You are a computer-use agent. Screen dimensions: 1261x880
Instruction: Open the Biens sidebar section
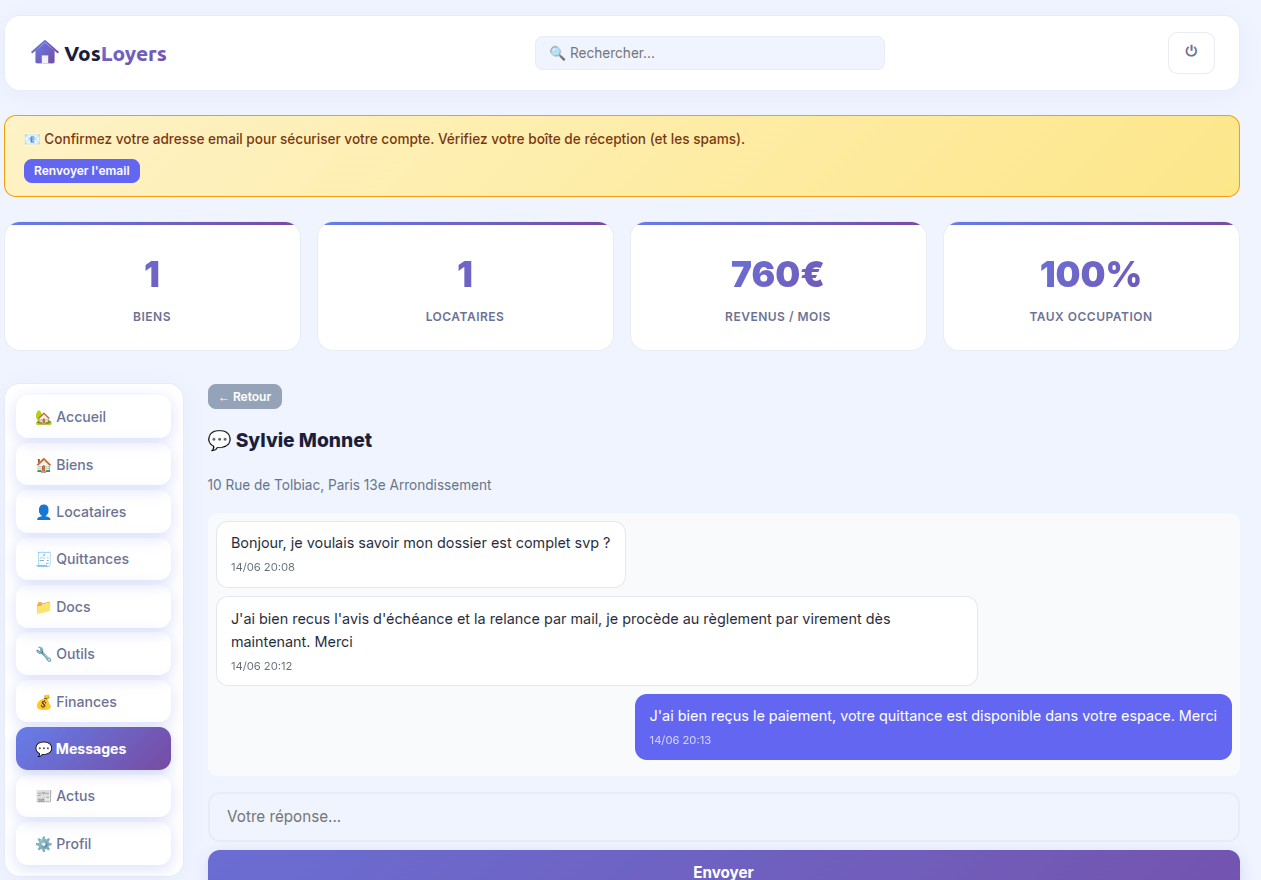point(93,465)
